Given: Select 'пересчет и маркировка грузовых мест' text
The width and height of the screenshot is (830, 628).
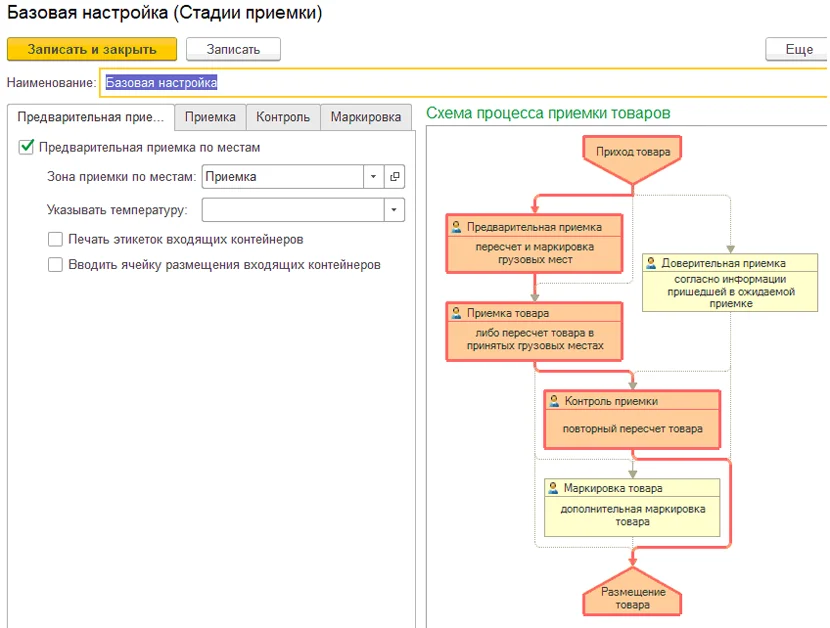Looking at the screenshot, I should tap(535, 253).
